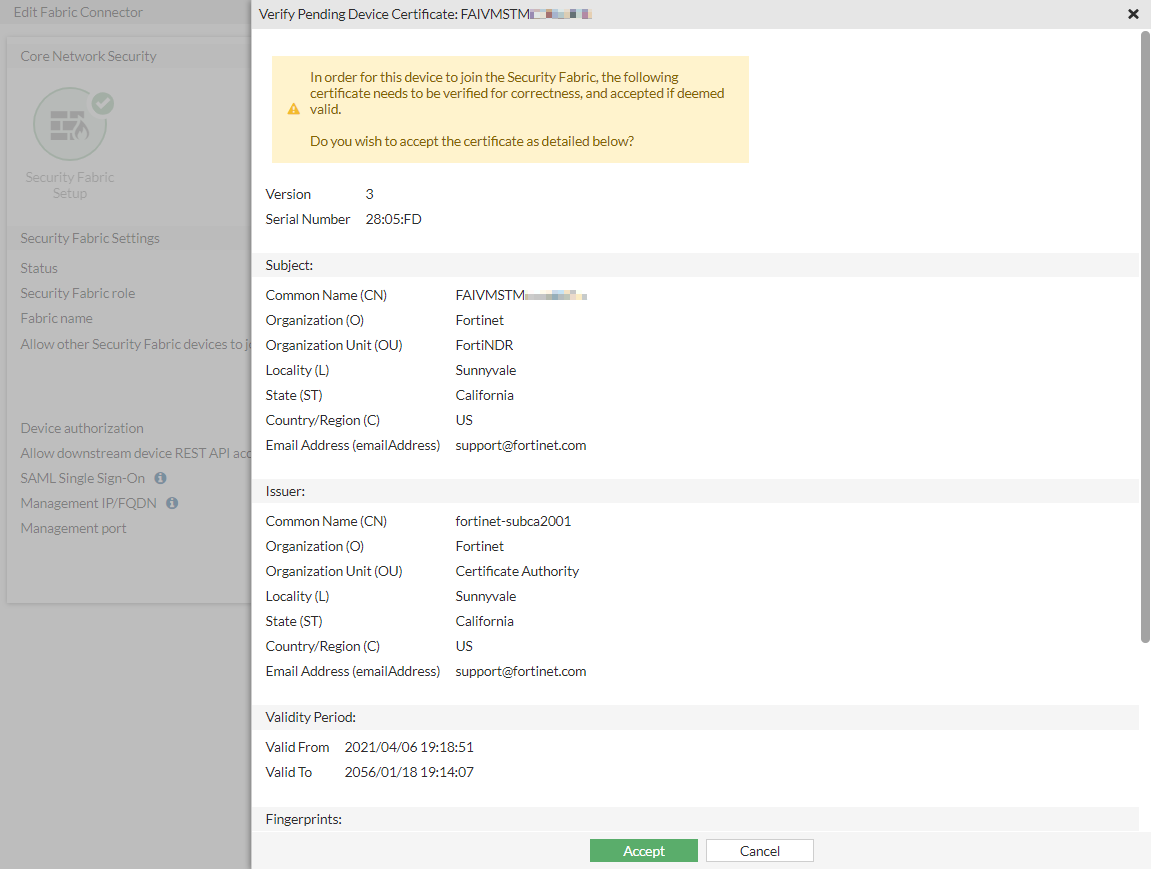The height and width of the screenshot is (869, 1151).
Task: Close the Verify Pending Device Certificate dialog
Action: coord(1133,14)
